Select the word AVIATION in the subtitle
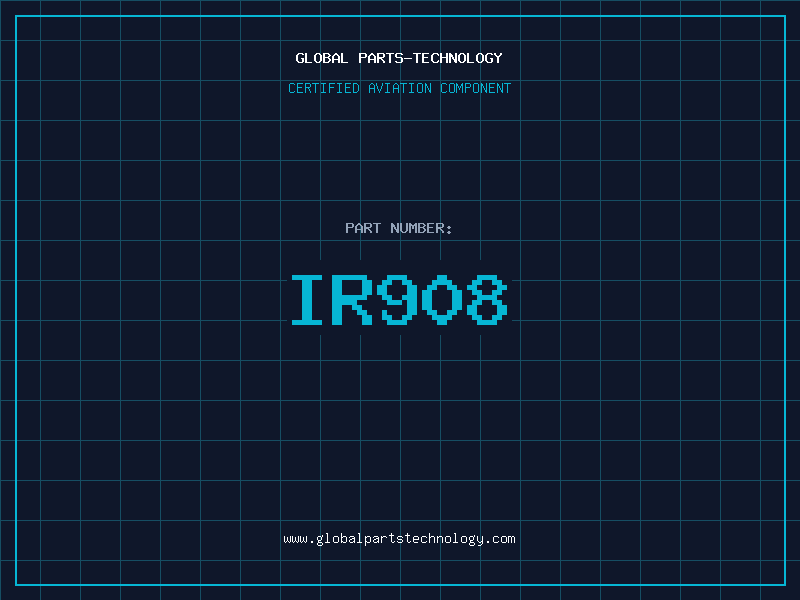The width and height of the screenshot is (800, 600). tap(399, 88)
